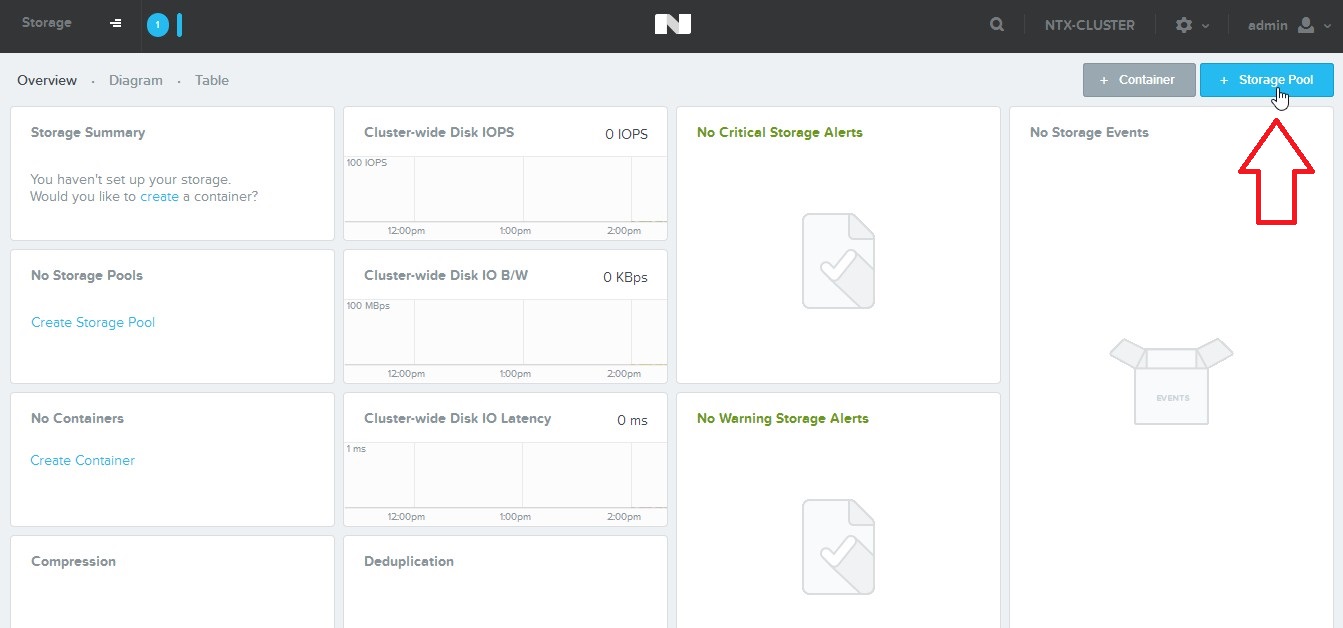Click the + Container button

(x=1138, y=80)
